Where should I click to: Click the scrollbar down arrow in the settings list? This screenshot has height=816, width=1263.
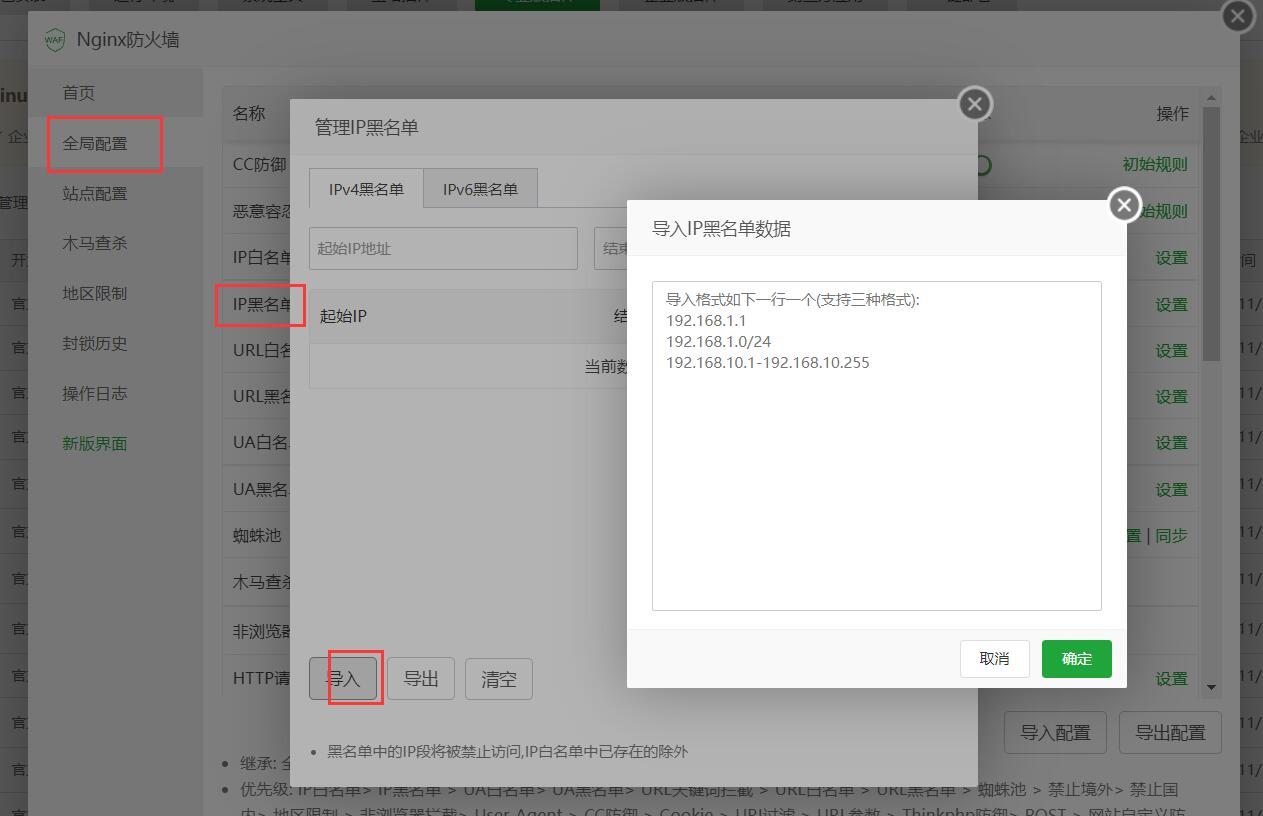[x=1212, y=688]
